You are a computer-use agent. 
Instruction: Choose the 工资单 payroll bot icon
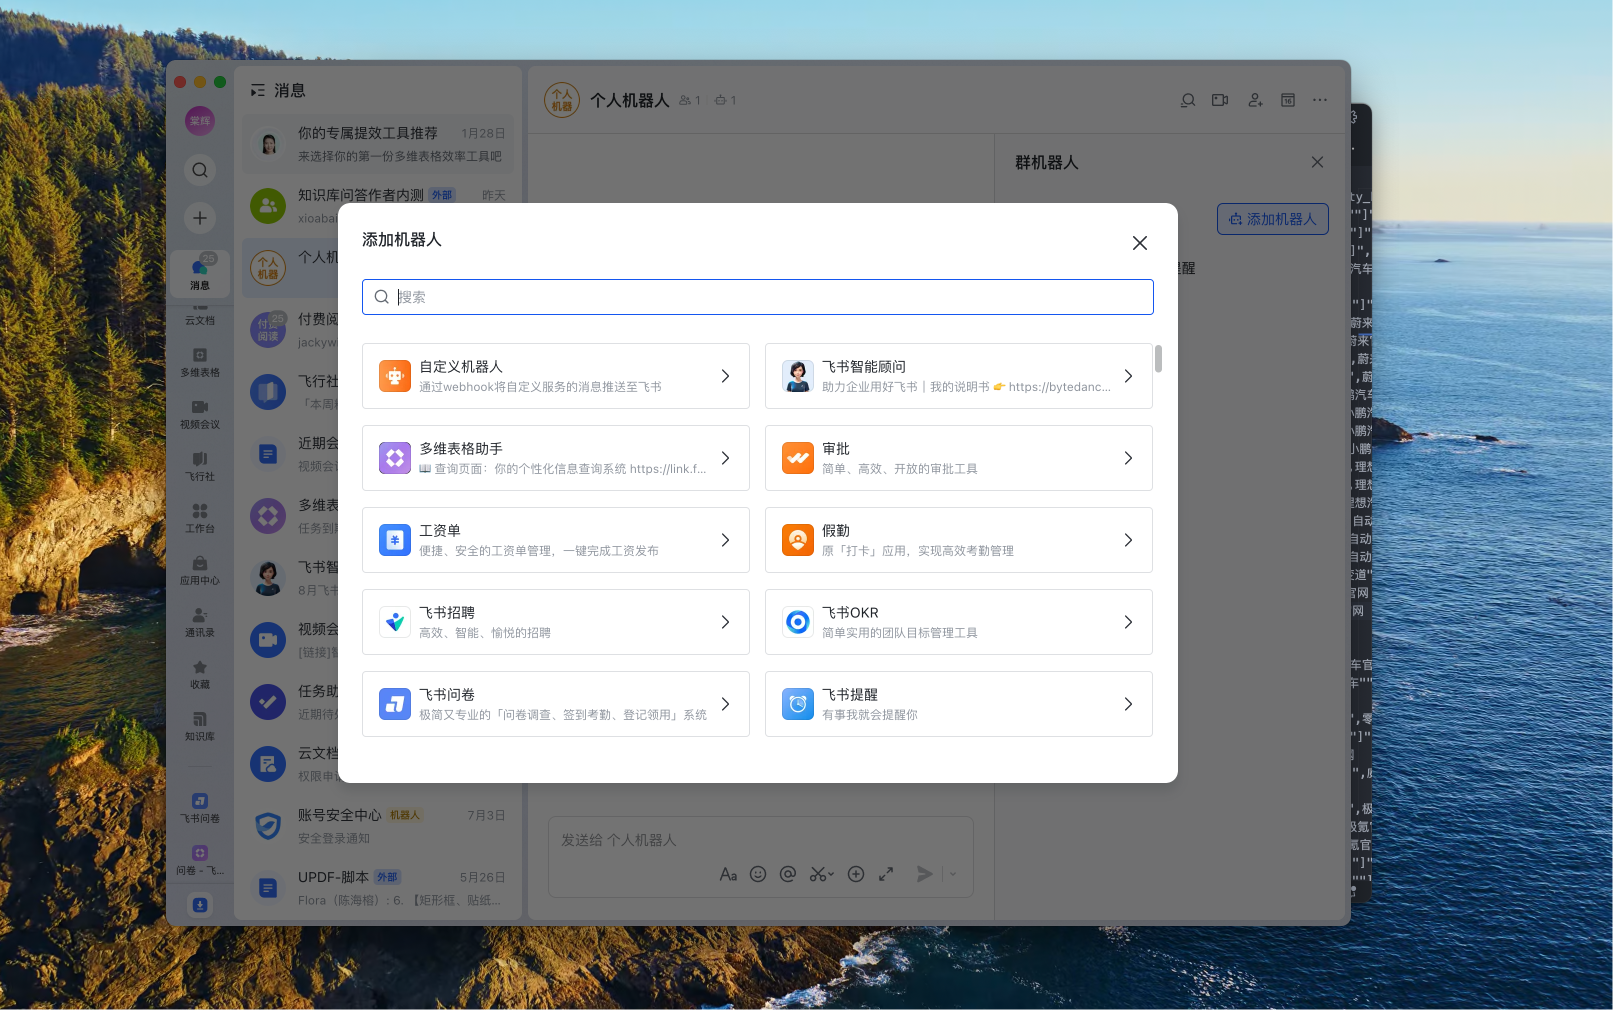coord(395,540)
